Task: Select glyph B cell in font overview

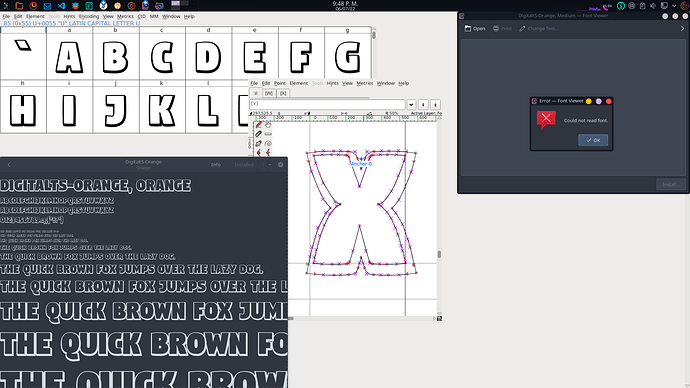Action: pos(116,57)
